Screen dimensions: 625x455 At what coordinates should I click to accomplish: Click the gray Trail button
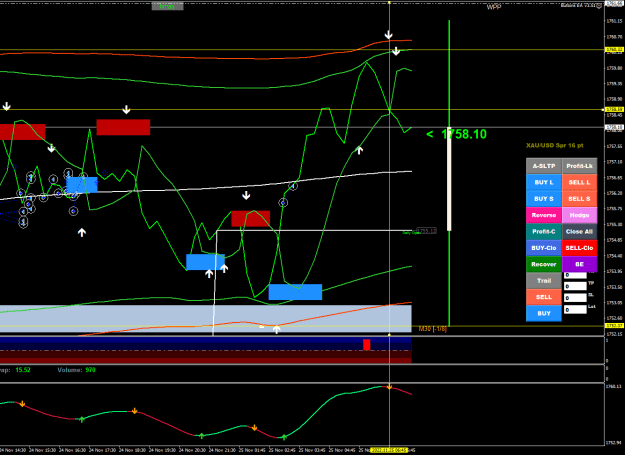tap(544, 281)
